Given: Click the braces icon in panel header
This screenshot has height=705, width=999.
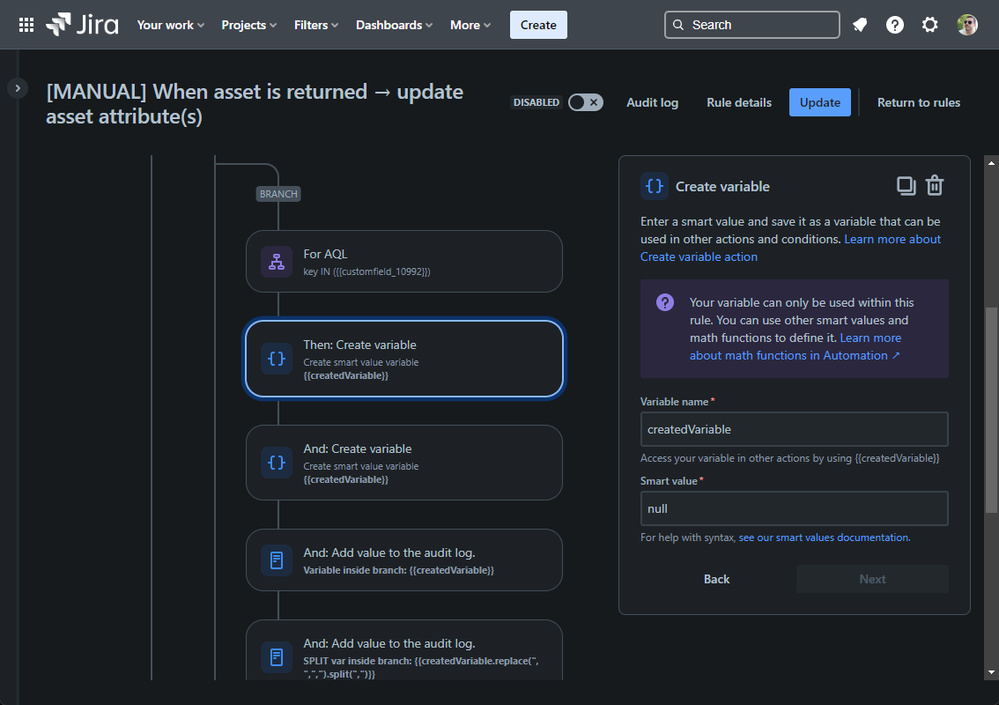Looking at the screenshot, I should (x=654, y=186).
